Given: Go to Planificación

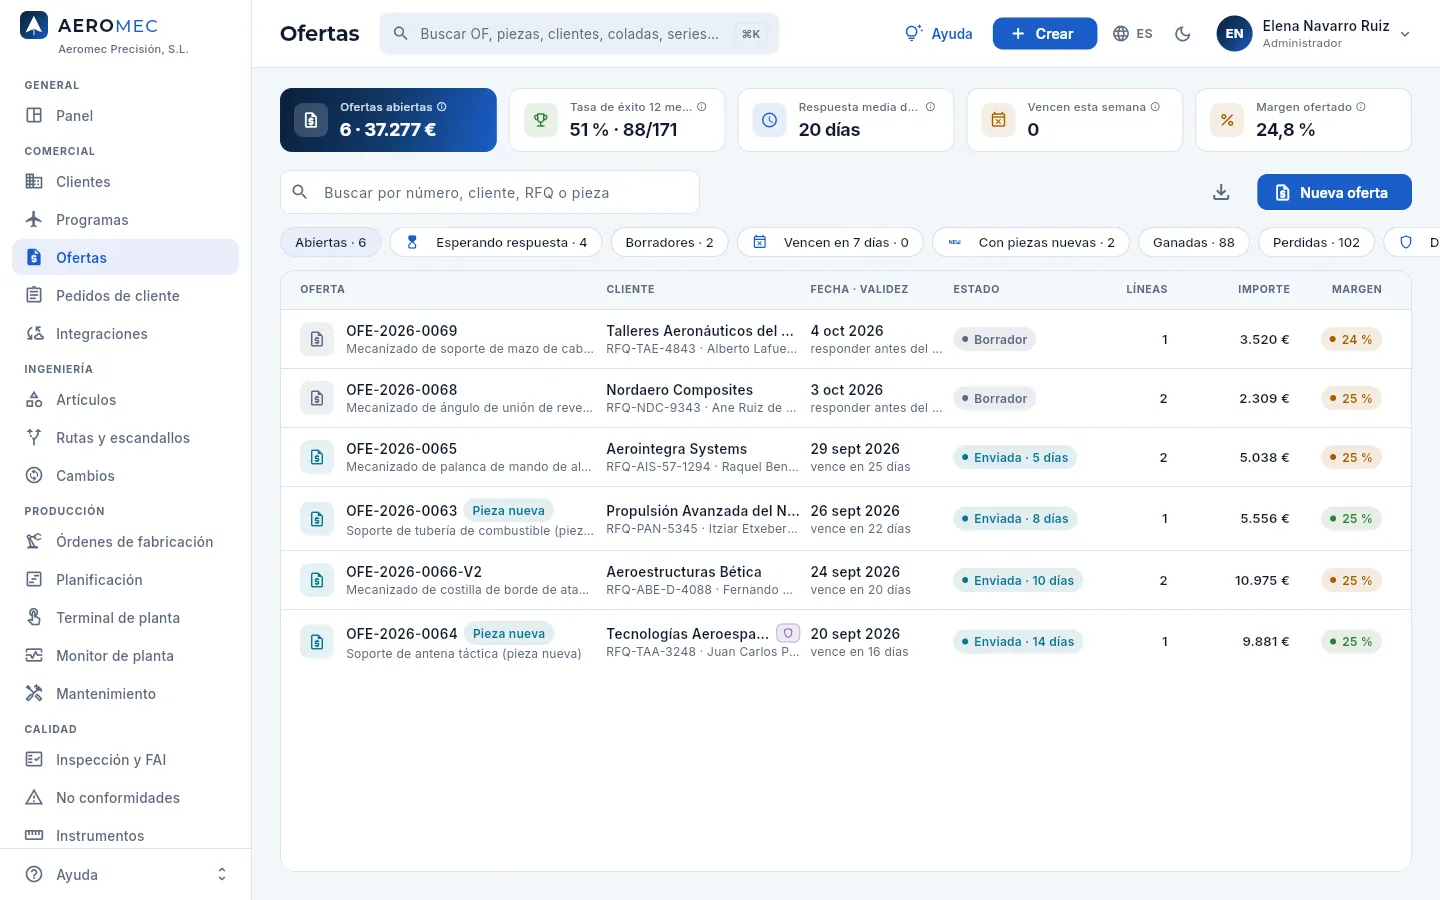Looking at the screenshot, I should [125, 580].
